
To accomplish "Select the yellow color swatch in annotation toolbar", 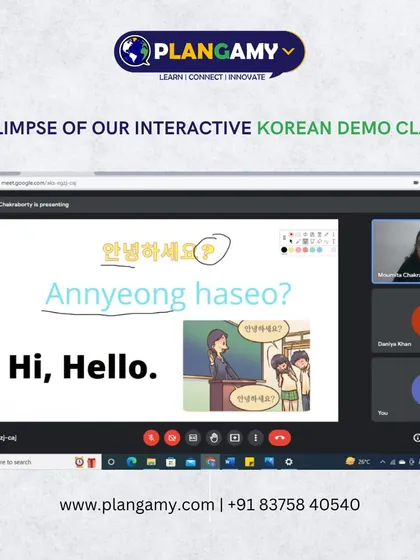I will pyautogui.click(x=291, y=250).
